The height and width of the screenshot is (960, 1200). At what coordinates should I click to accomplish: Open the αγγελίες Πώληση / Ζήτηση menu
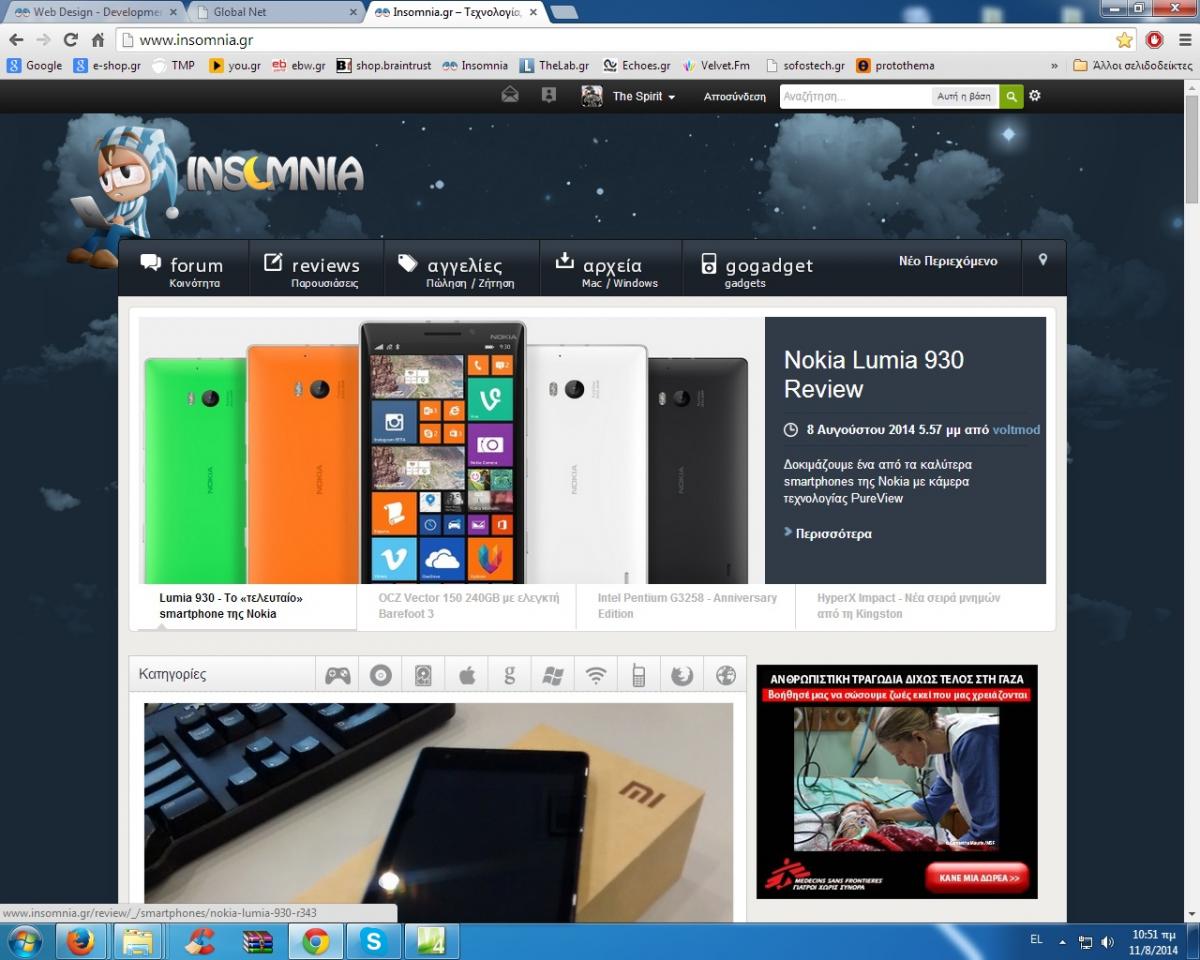(x=462, y=269)
